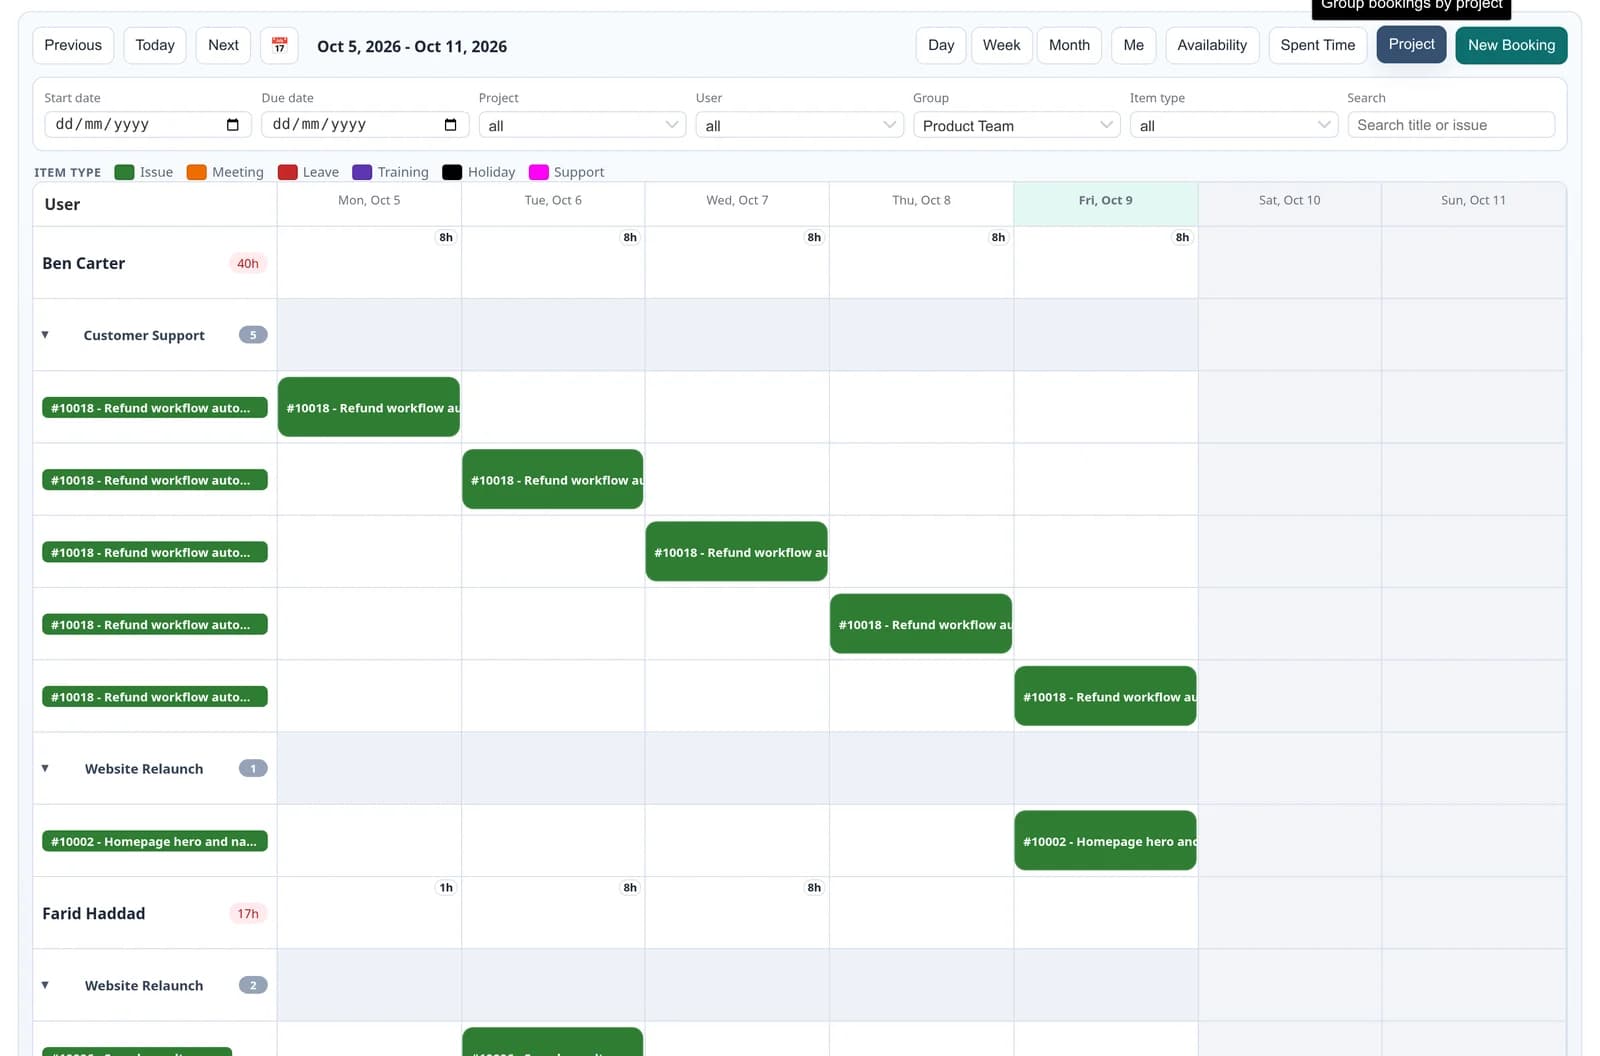Image resolution: width=1600 pixels, height=1056 pixels.
Task: Click Ben Carter's 40h total badge
Action: coord(248,263)
